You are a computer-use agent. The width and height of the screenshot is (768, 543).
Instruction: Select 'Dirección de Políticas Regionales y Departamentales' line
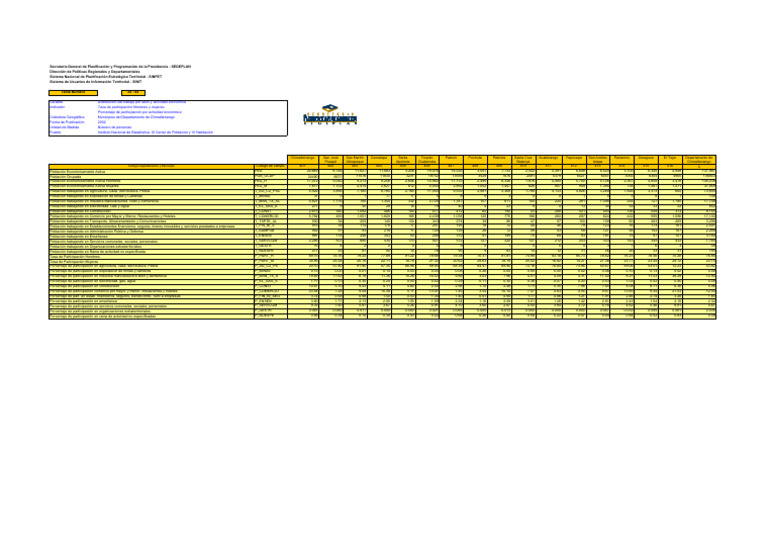pos(95,71)
